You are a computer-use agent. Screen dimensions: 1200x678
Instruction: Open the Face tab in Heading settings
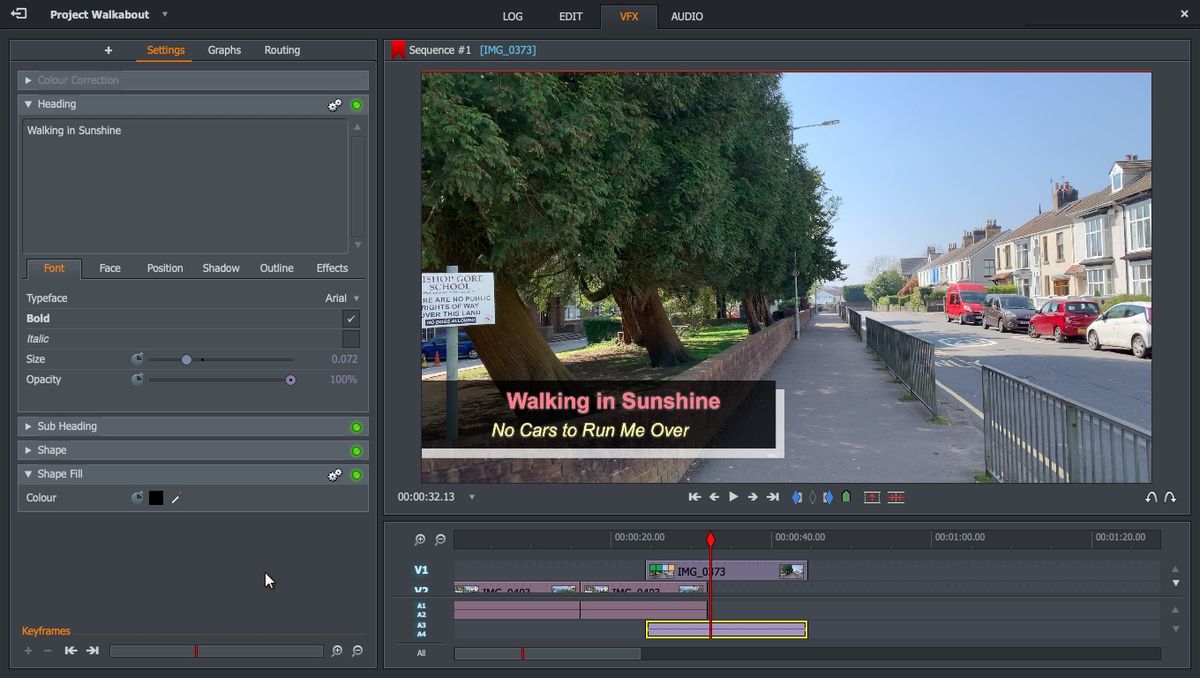coord(109,268)
